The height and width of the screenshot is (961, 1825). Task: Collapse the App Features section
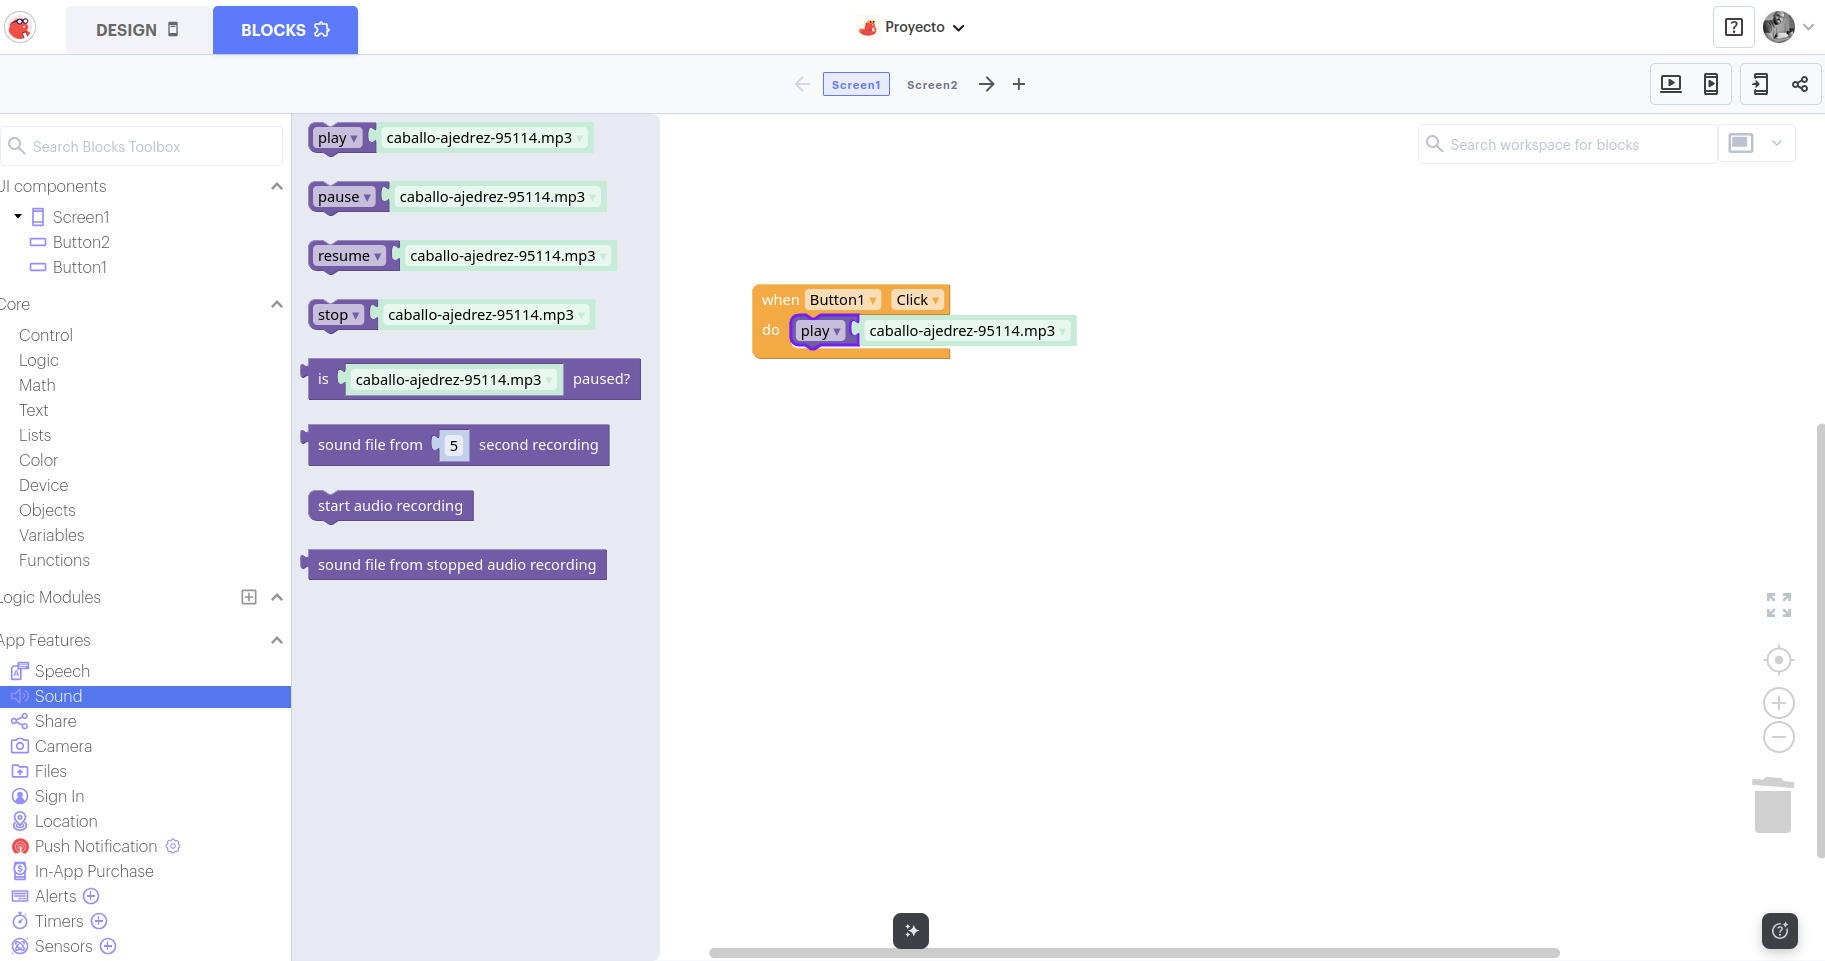click(x=277, y=640)
